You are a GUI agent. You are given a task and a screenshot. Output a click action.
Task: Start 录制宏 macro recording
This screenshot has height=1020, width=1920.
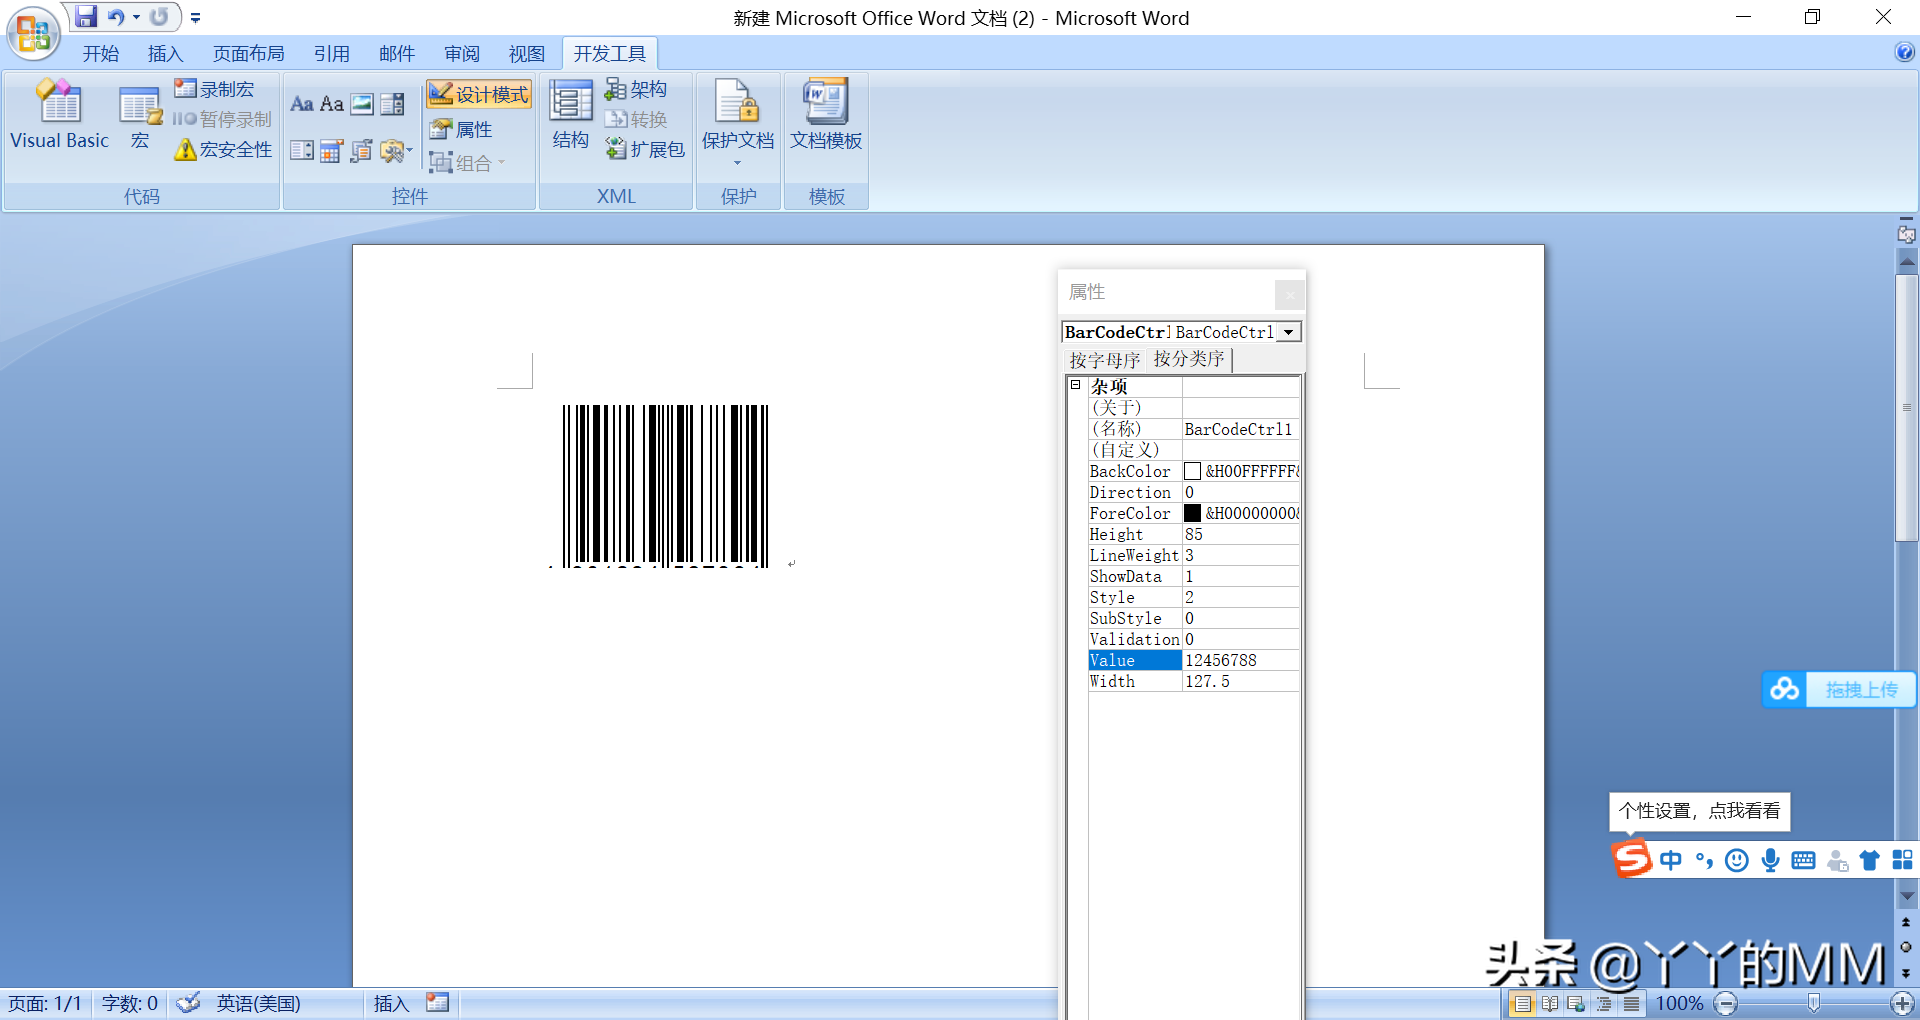pos(214,89)
